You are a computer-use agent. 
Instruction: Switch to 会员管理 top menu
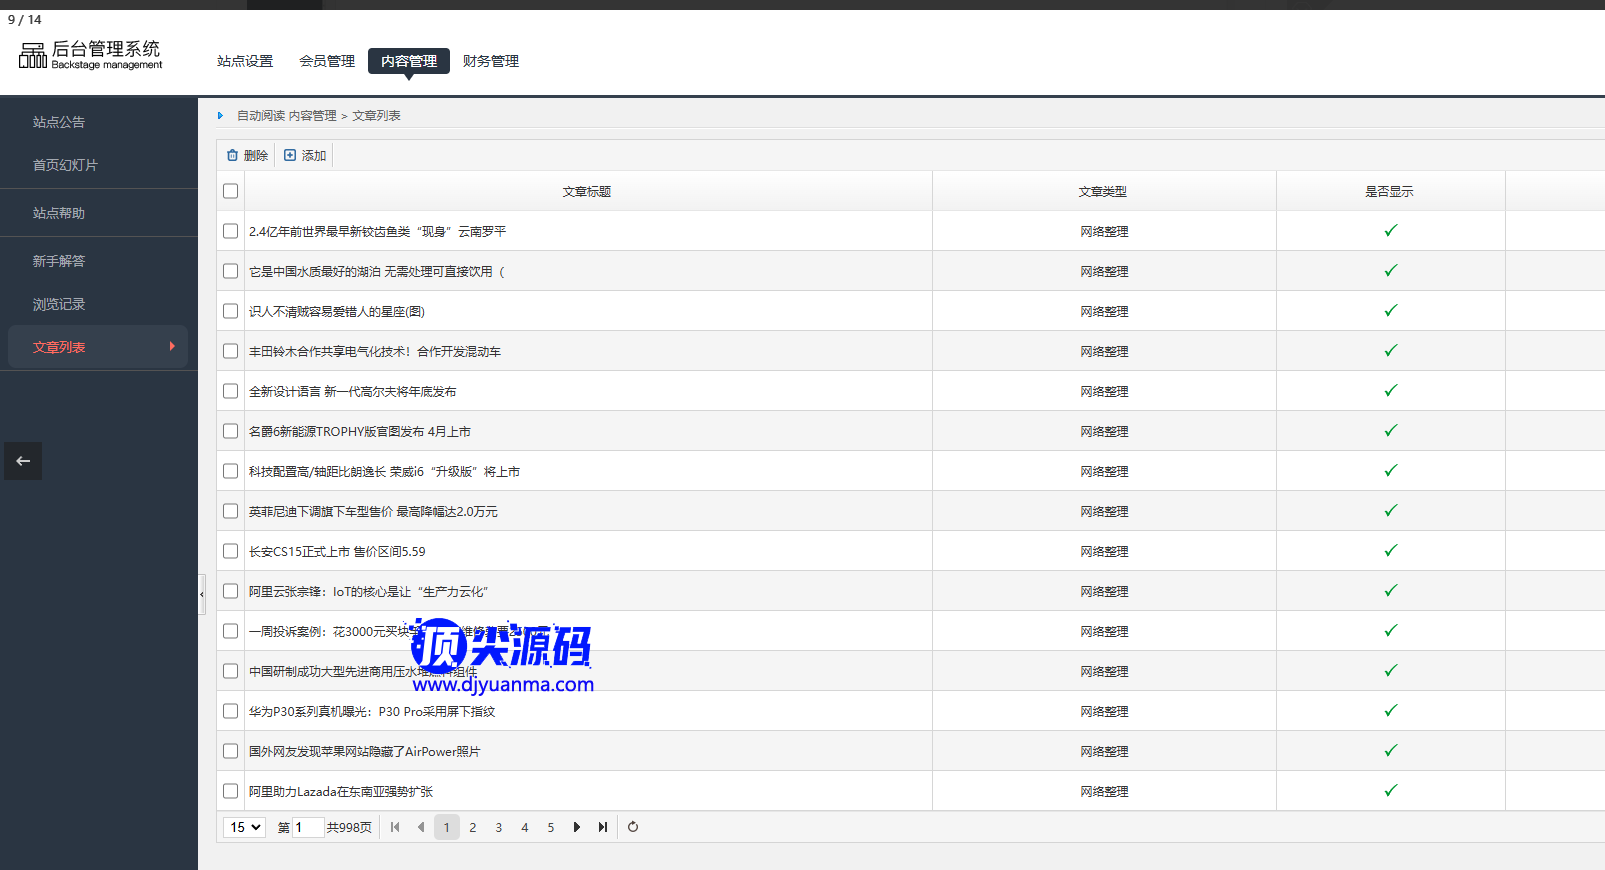327,61
